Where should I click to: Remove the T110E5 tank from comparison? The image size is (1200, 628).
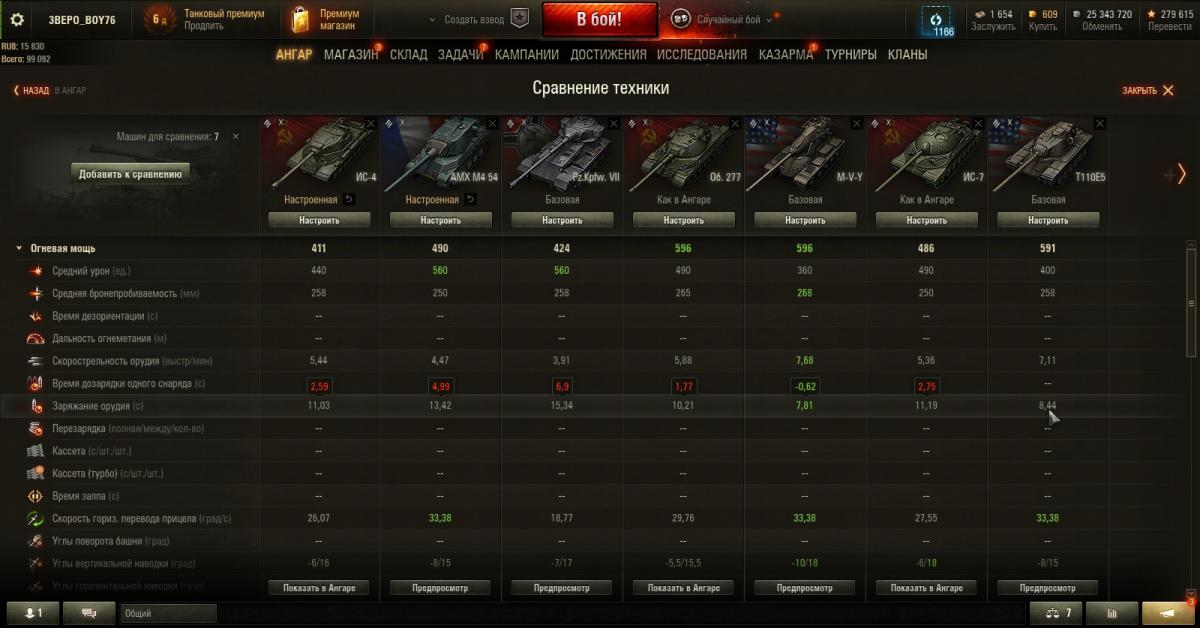(1100, 123)
